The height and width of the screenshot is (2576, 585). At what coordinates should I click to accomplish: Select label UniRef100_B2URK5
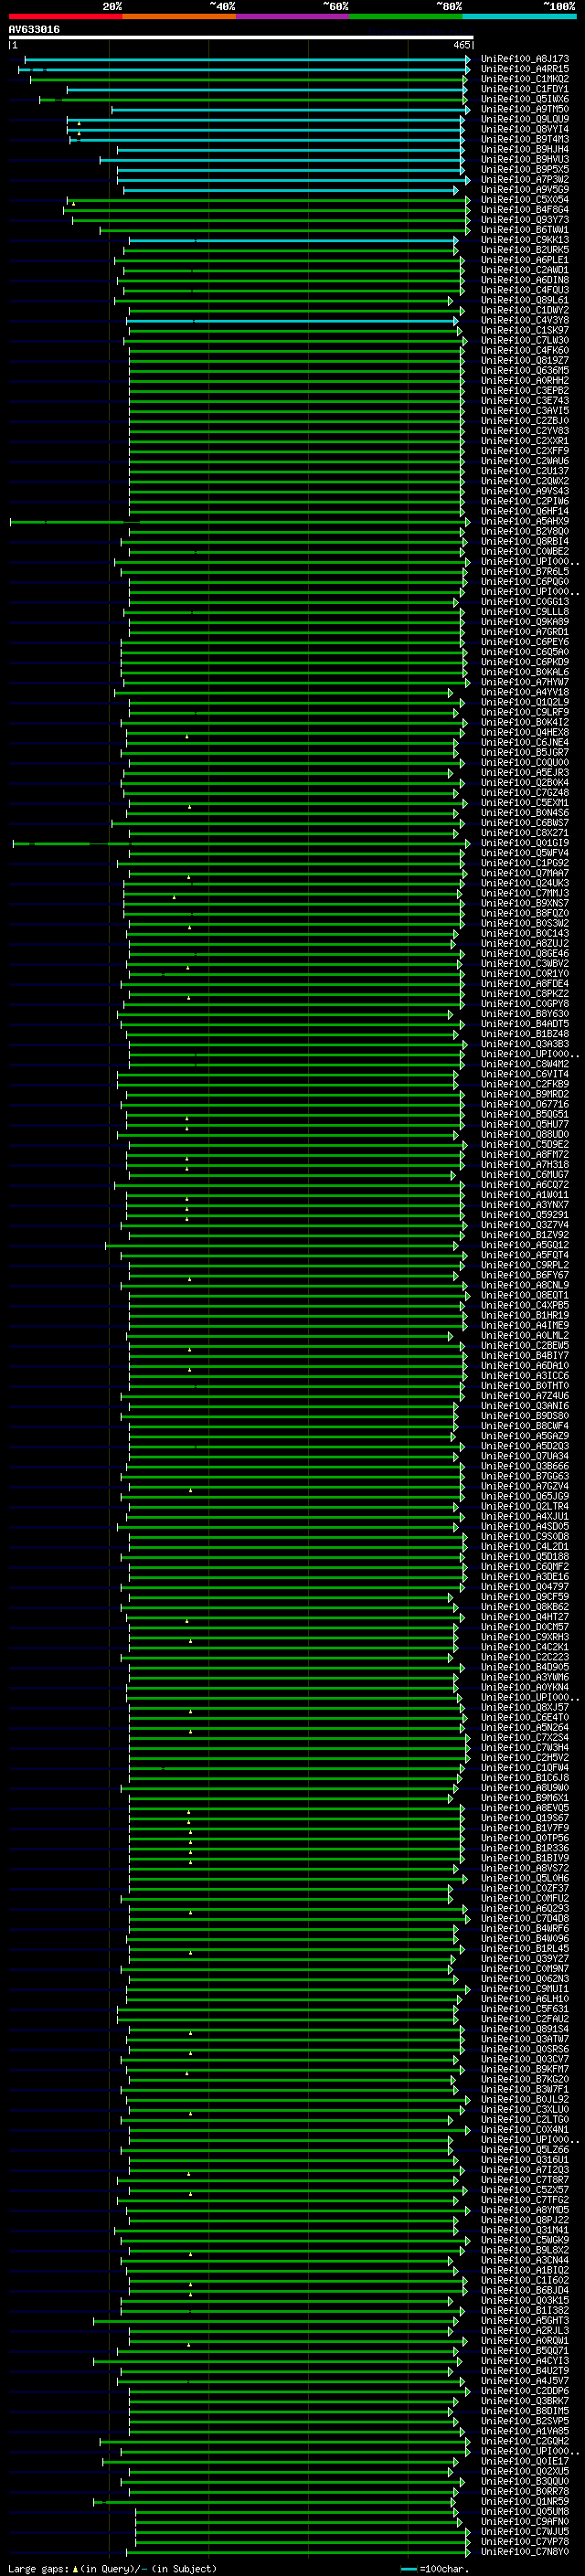[x=525, y=250]
